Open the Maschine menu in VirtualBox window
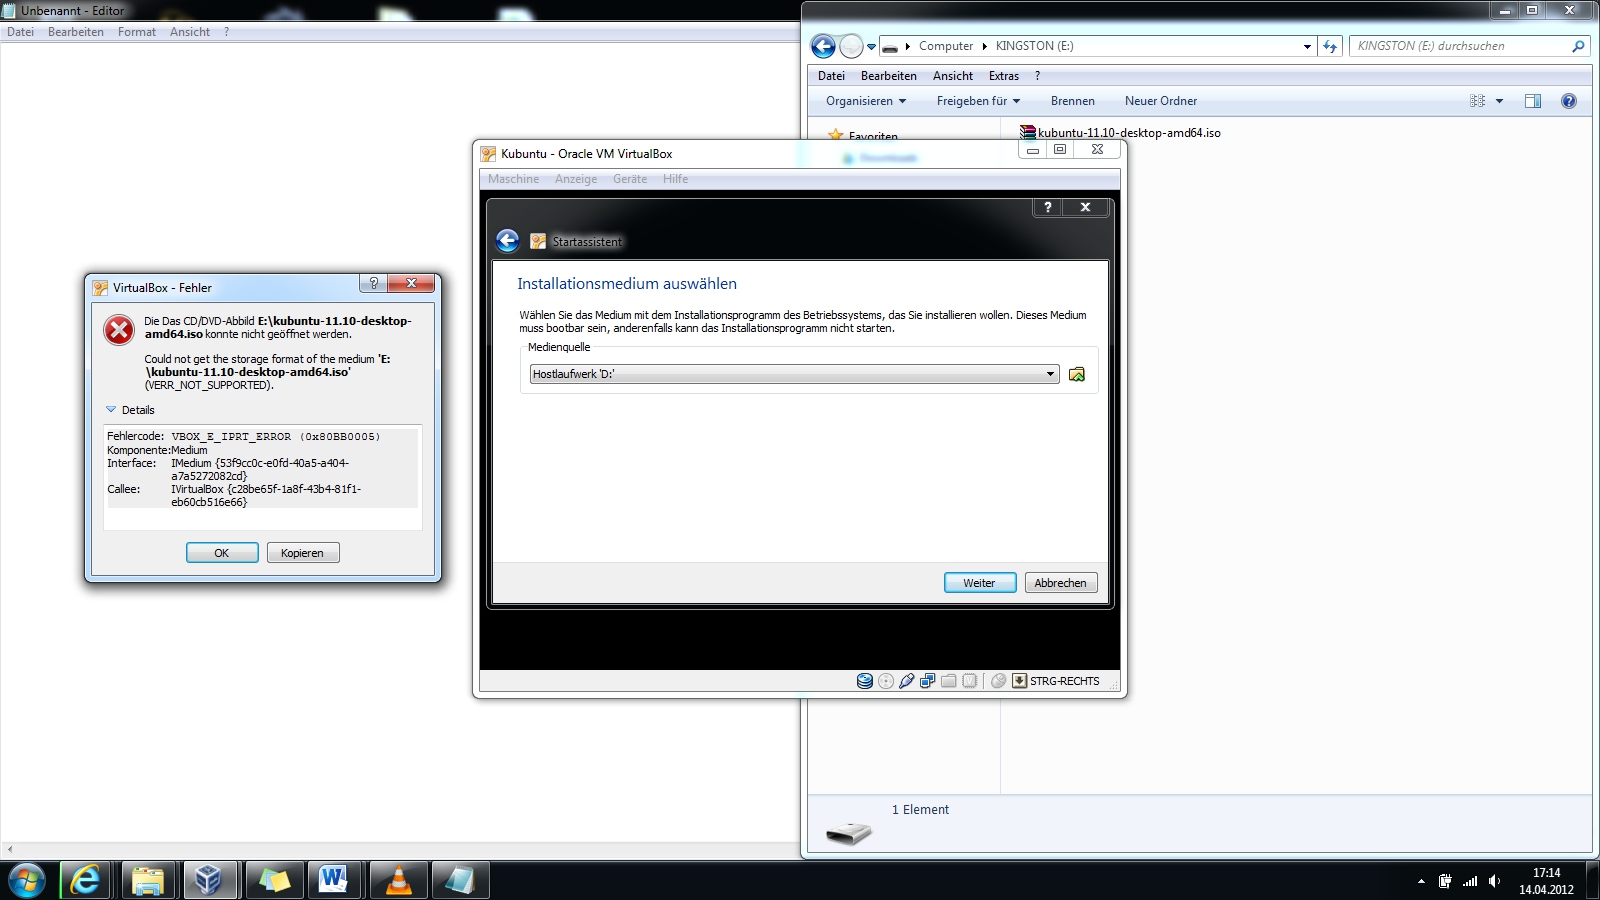The width and height of the screenshot is (1600, 900). 513,179
